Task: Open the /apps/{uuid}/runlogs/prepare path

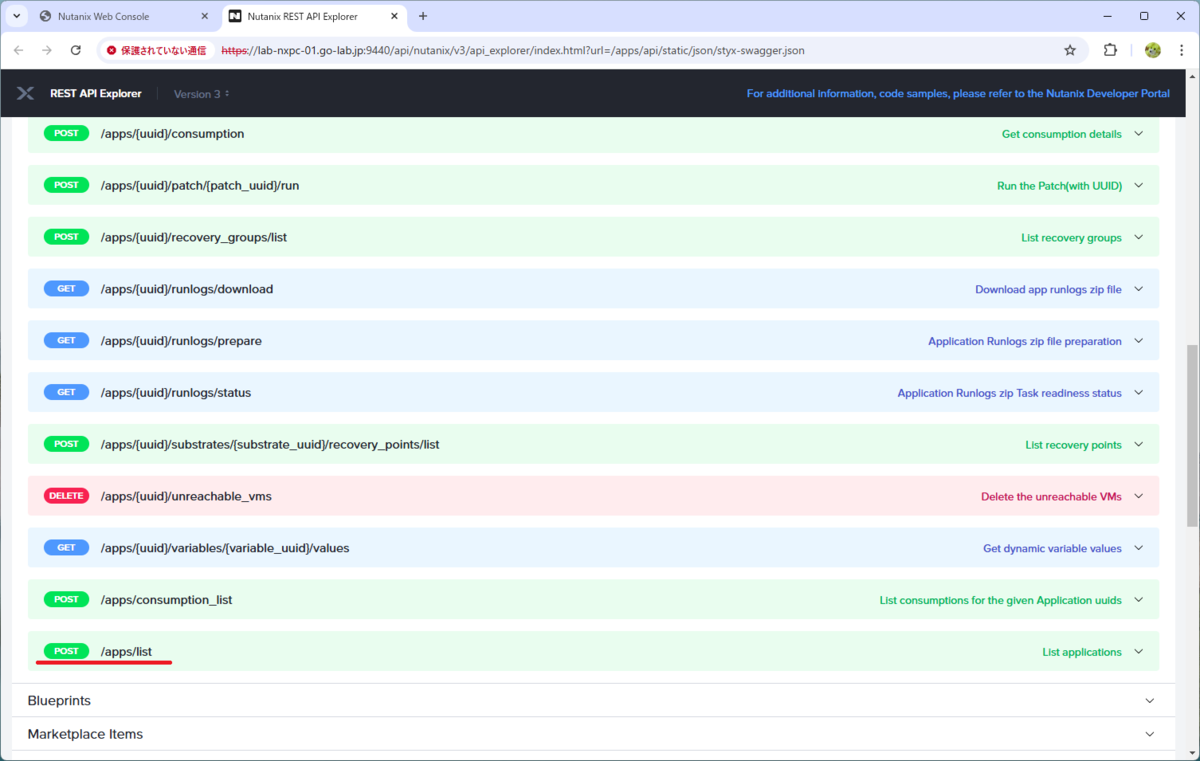Action: (181, 341)
